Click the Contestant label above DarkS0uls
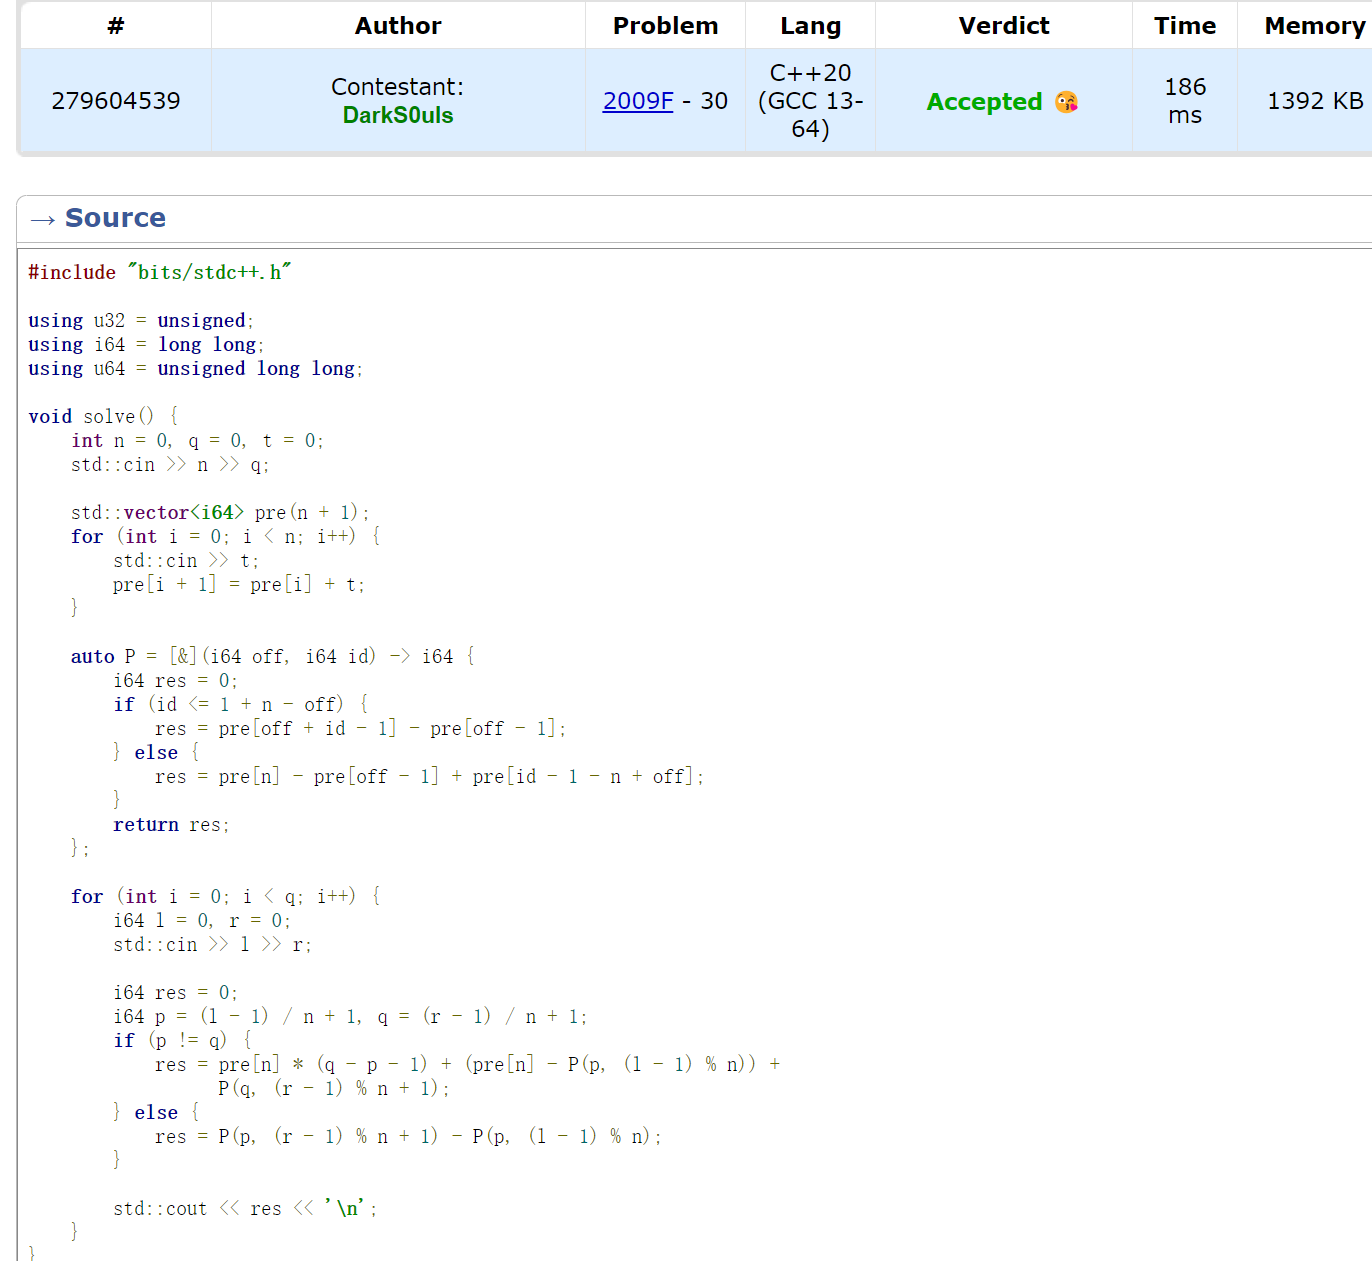This screenshot has width=1372, height=1261. coord(397,87)
